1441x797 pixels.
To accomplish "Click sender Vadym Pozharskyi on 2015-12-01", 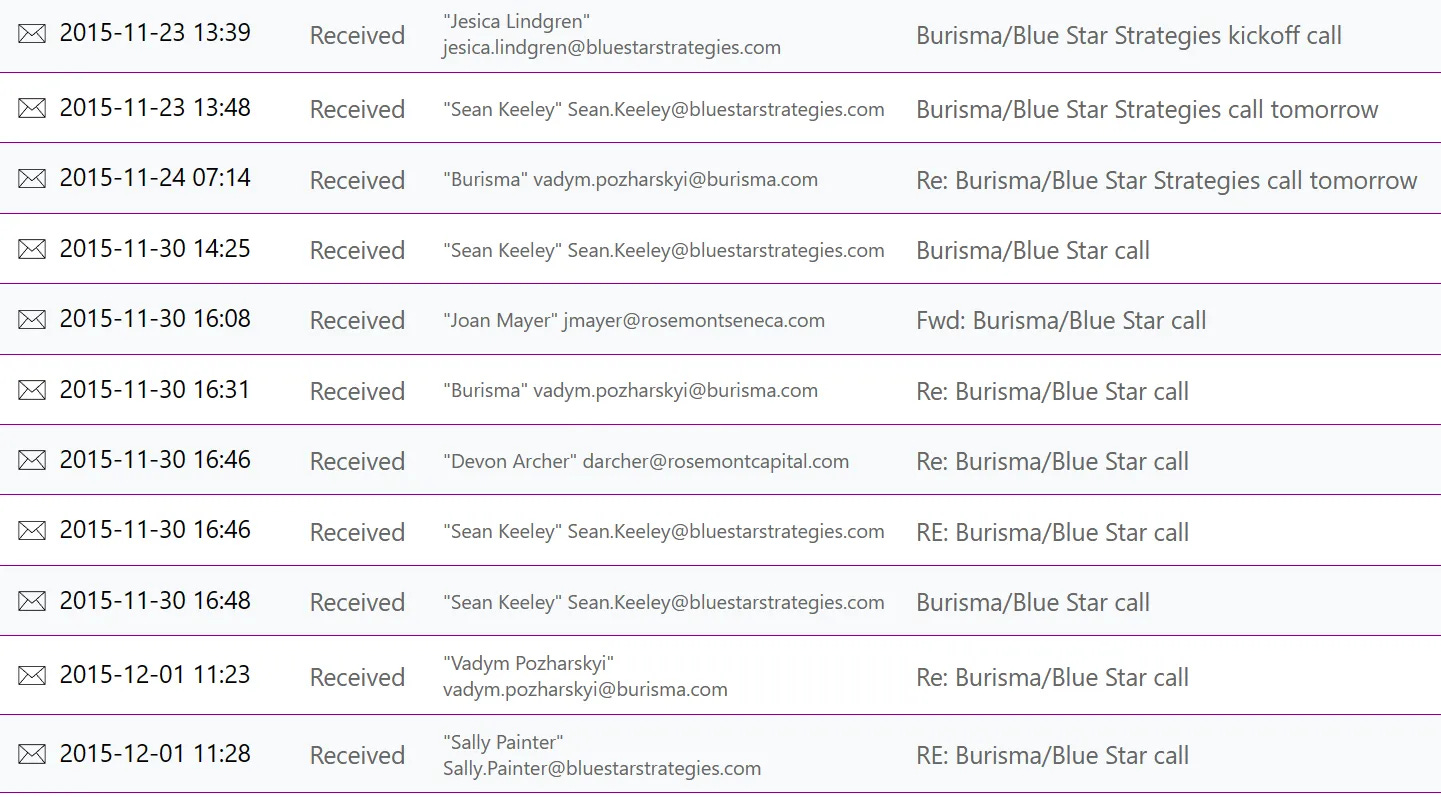I will coord(585,676).
